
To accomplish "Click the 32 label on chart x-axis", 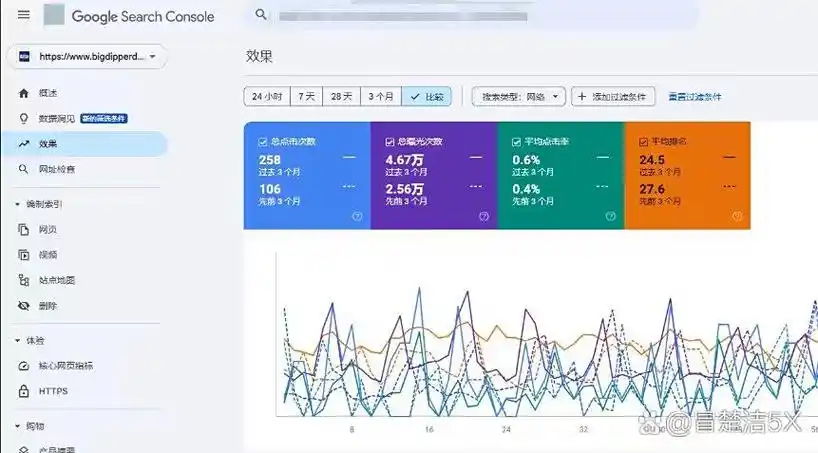I will coord(583,430).
